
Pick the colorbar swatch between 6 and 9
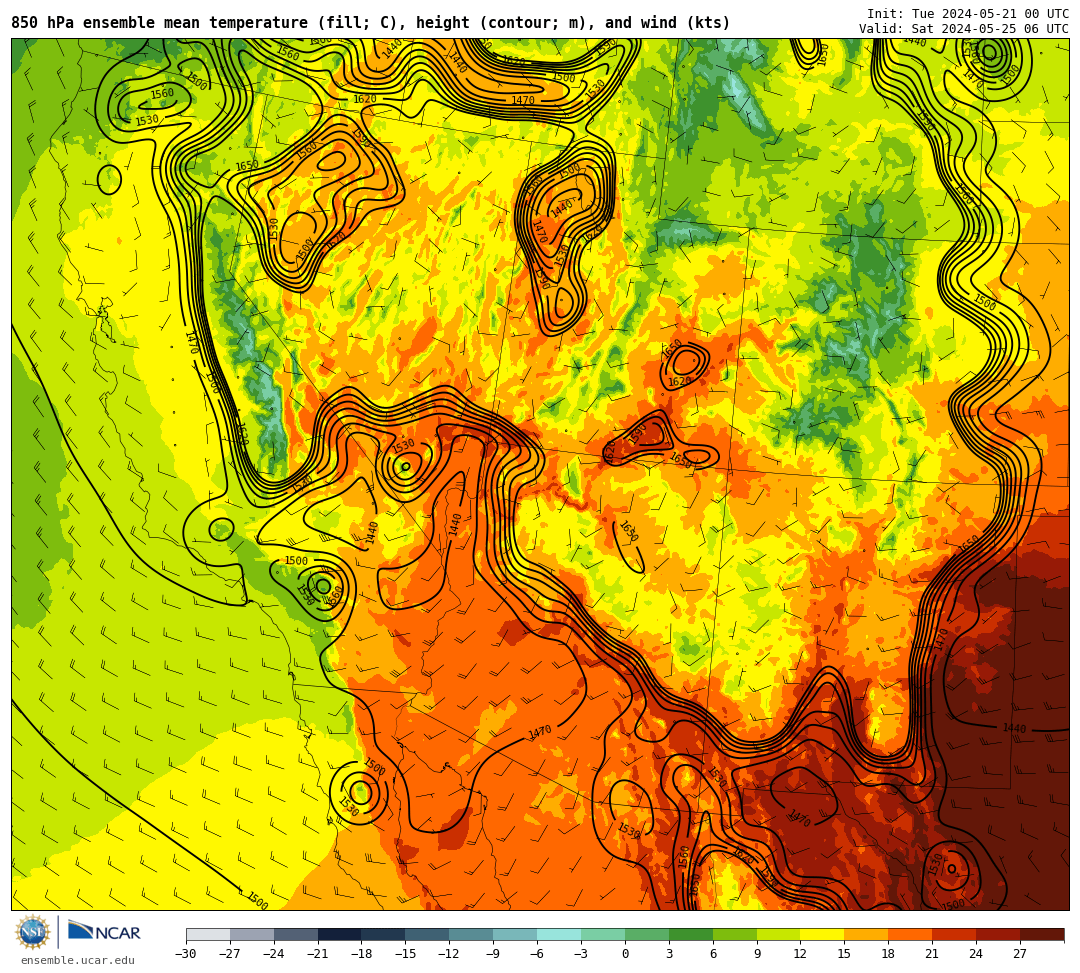click(735, 934)
